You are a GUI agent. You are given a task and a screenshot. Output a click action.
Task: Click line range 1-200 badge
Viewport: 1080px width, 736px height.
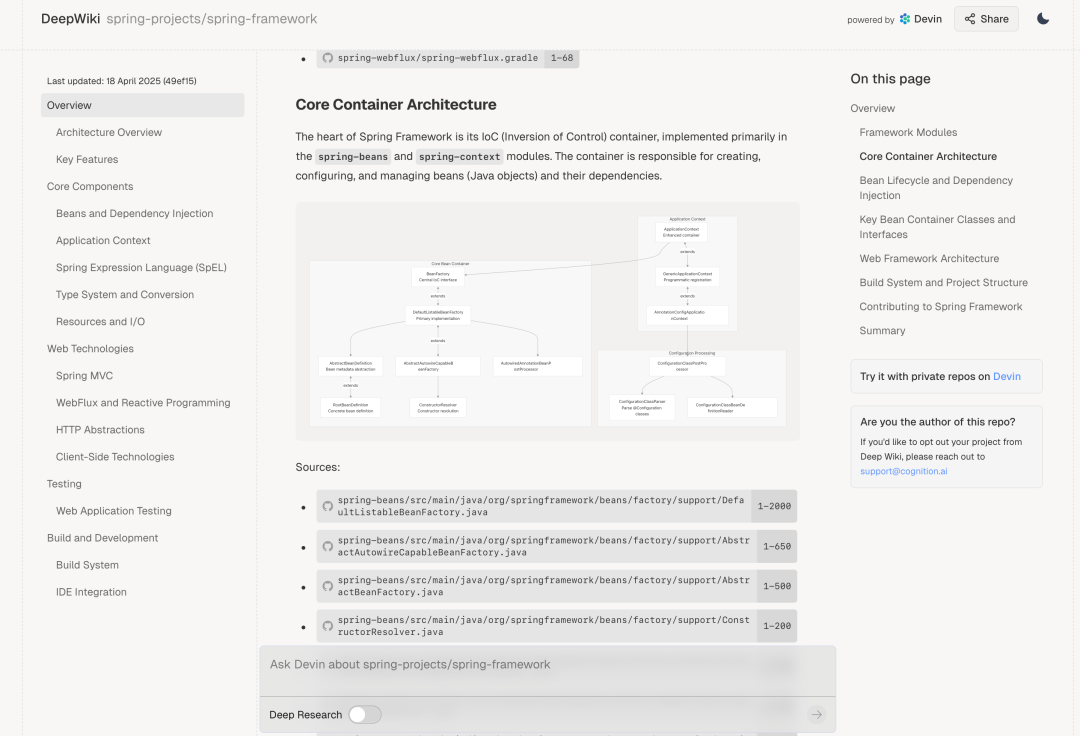[777, 626]
